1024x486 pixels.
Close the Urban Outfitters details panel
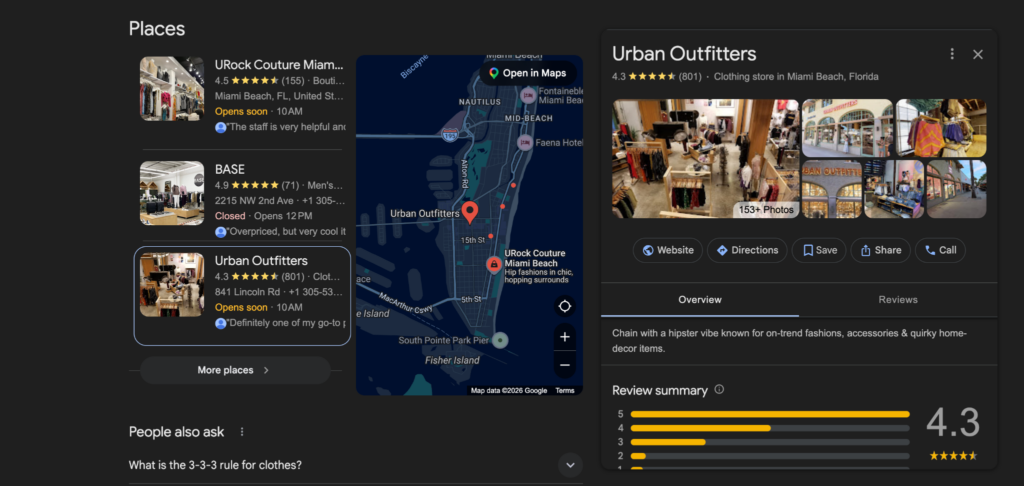pyautogui.click(x=978, y=54)
